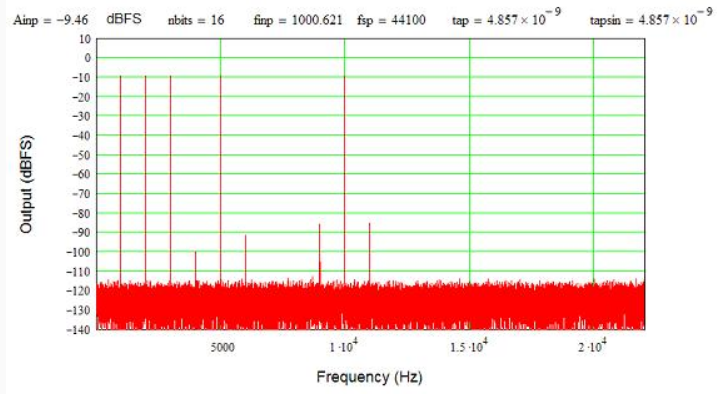The width and height of the screenshot is (721, 394).
Task: Click the Frequency (Hz) axis title
Action: 369,377
